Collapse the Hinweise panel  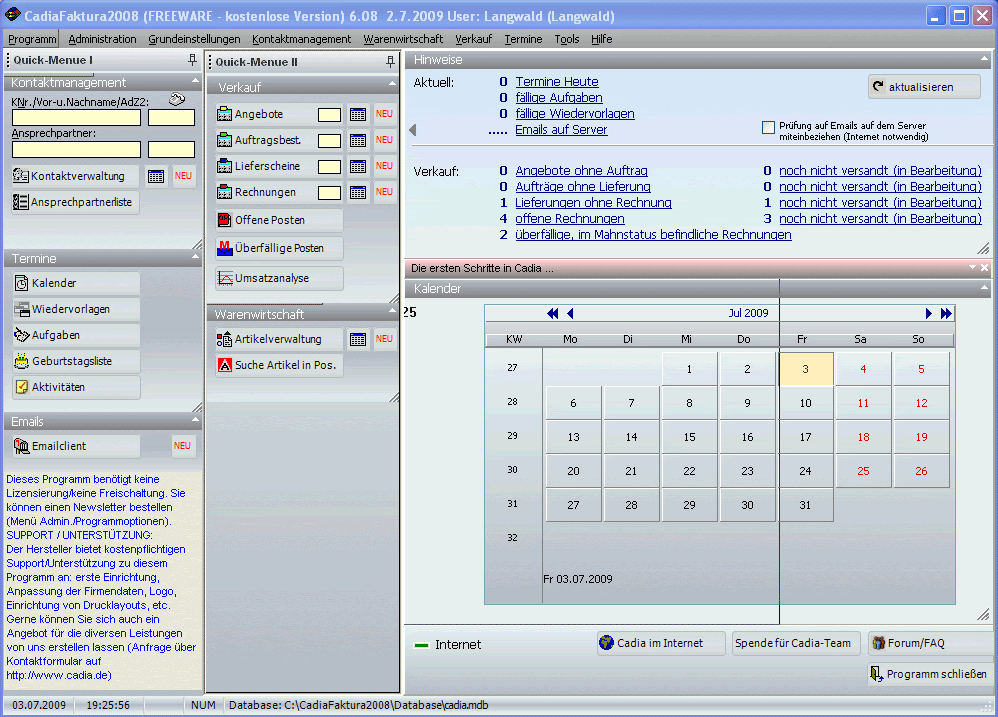(984, 59)
